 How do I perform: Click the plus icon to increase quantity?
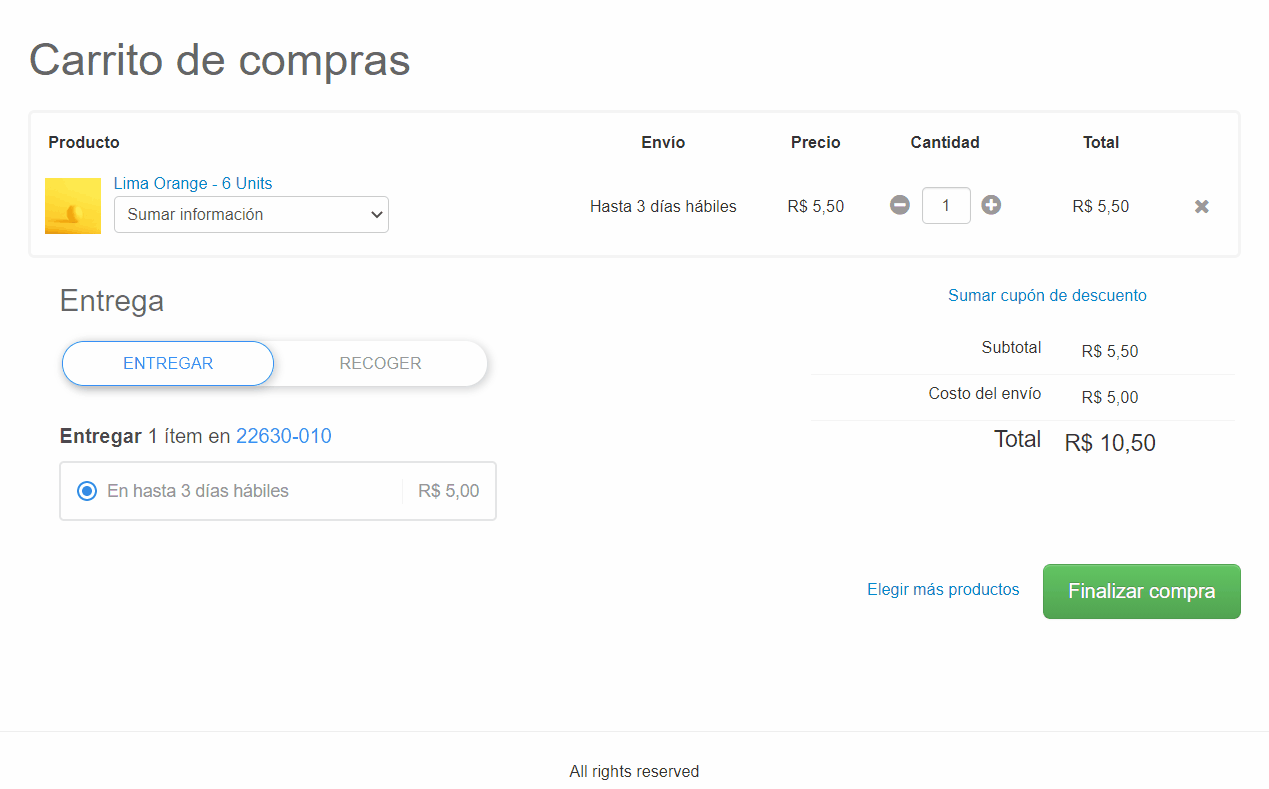pos(991,205)
